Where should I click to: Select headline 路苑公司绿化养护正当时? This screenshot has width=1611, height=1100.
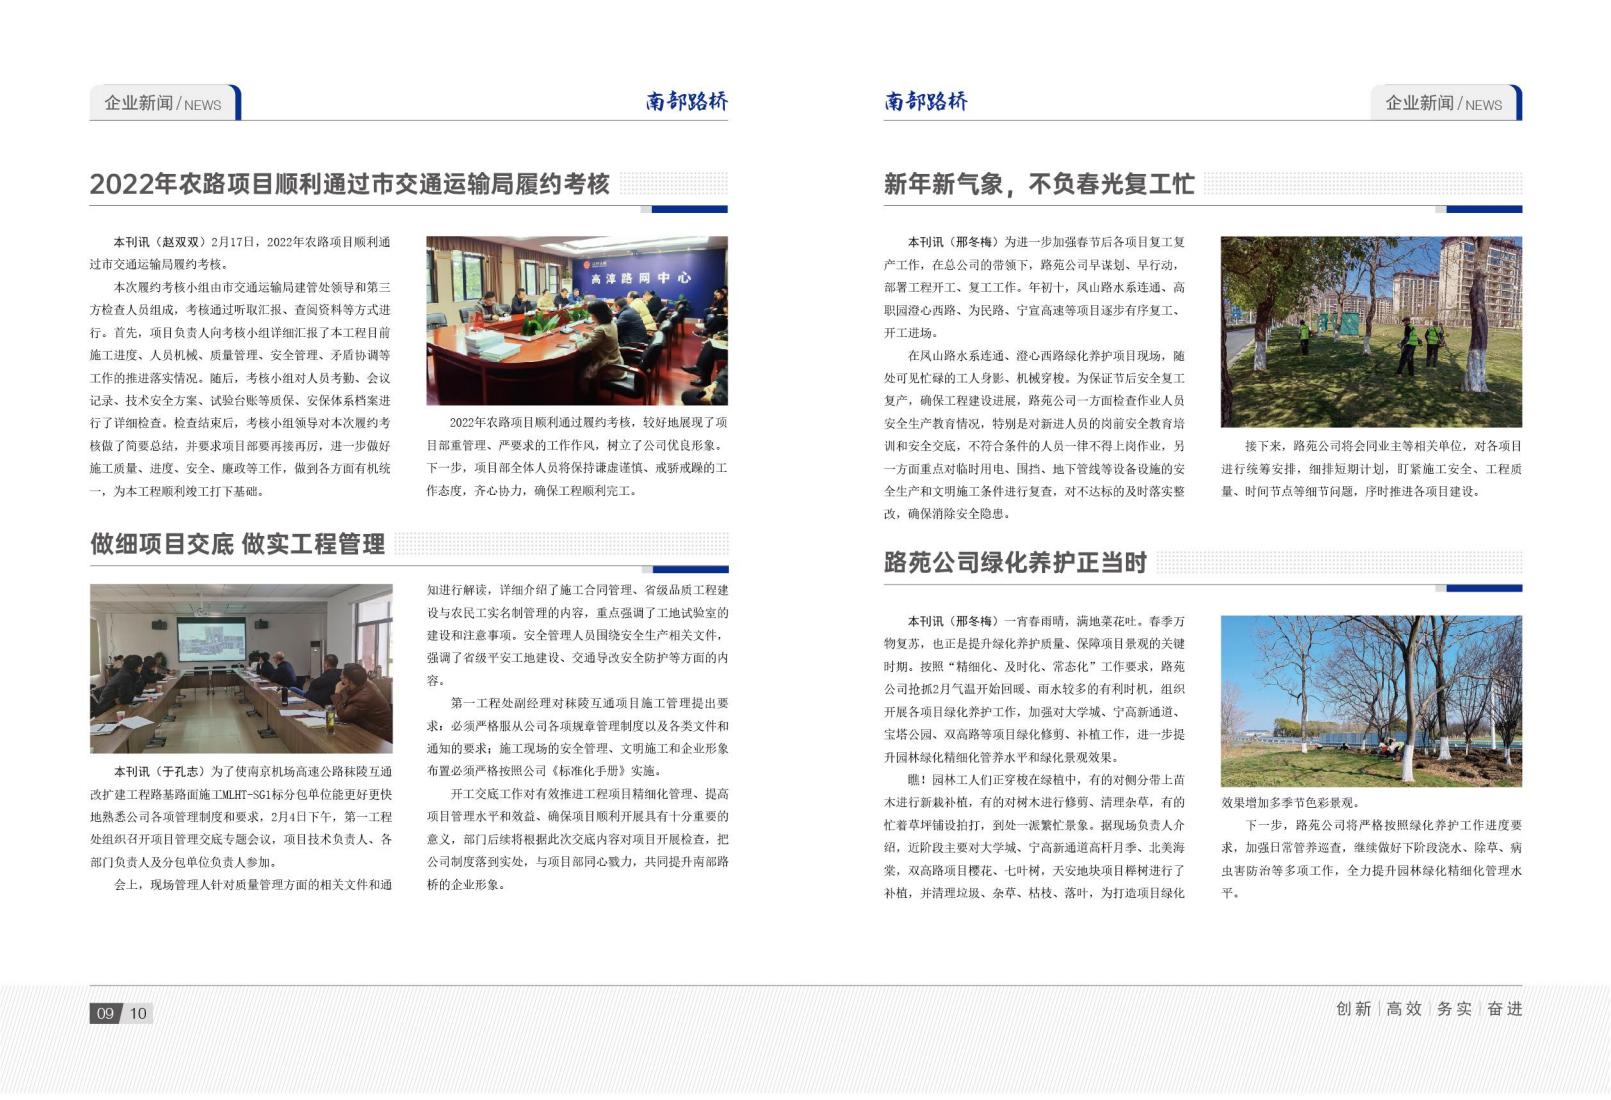tap(1015, 563)
